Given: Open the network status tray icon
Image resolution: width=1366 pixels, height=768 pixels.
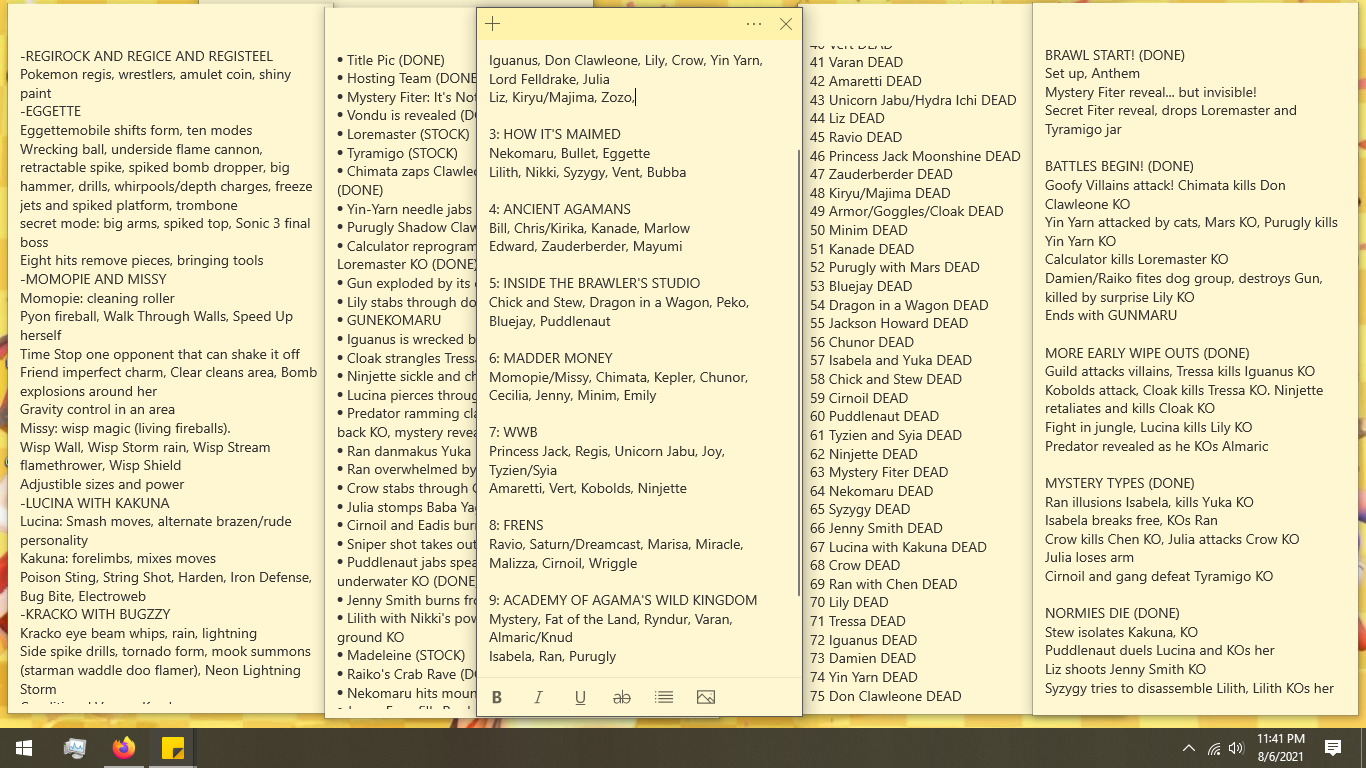Looking at the screenshot, I should click(1214, 748).
